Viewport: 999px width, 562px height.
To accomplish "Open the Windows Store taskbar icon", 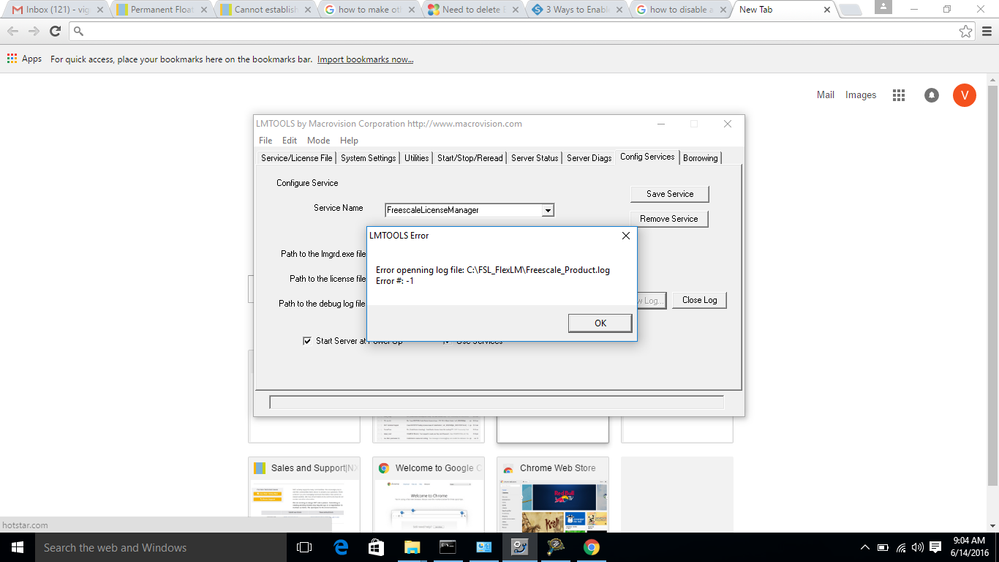I will pyautogui.click(x=377, y=547).
